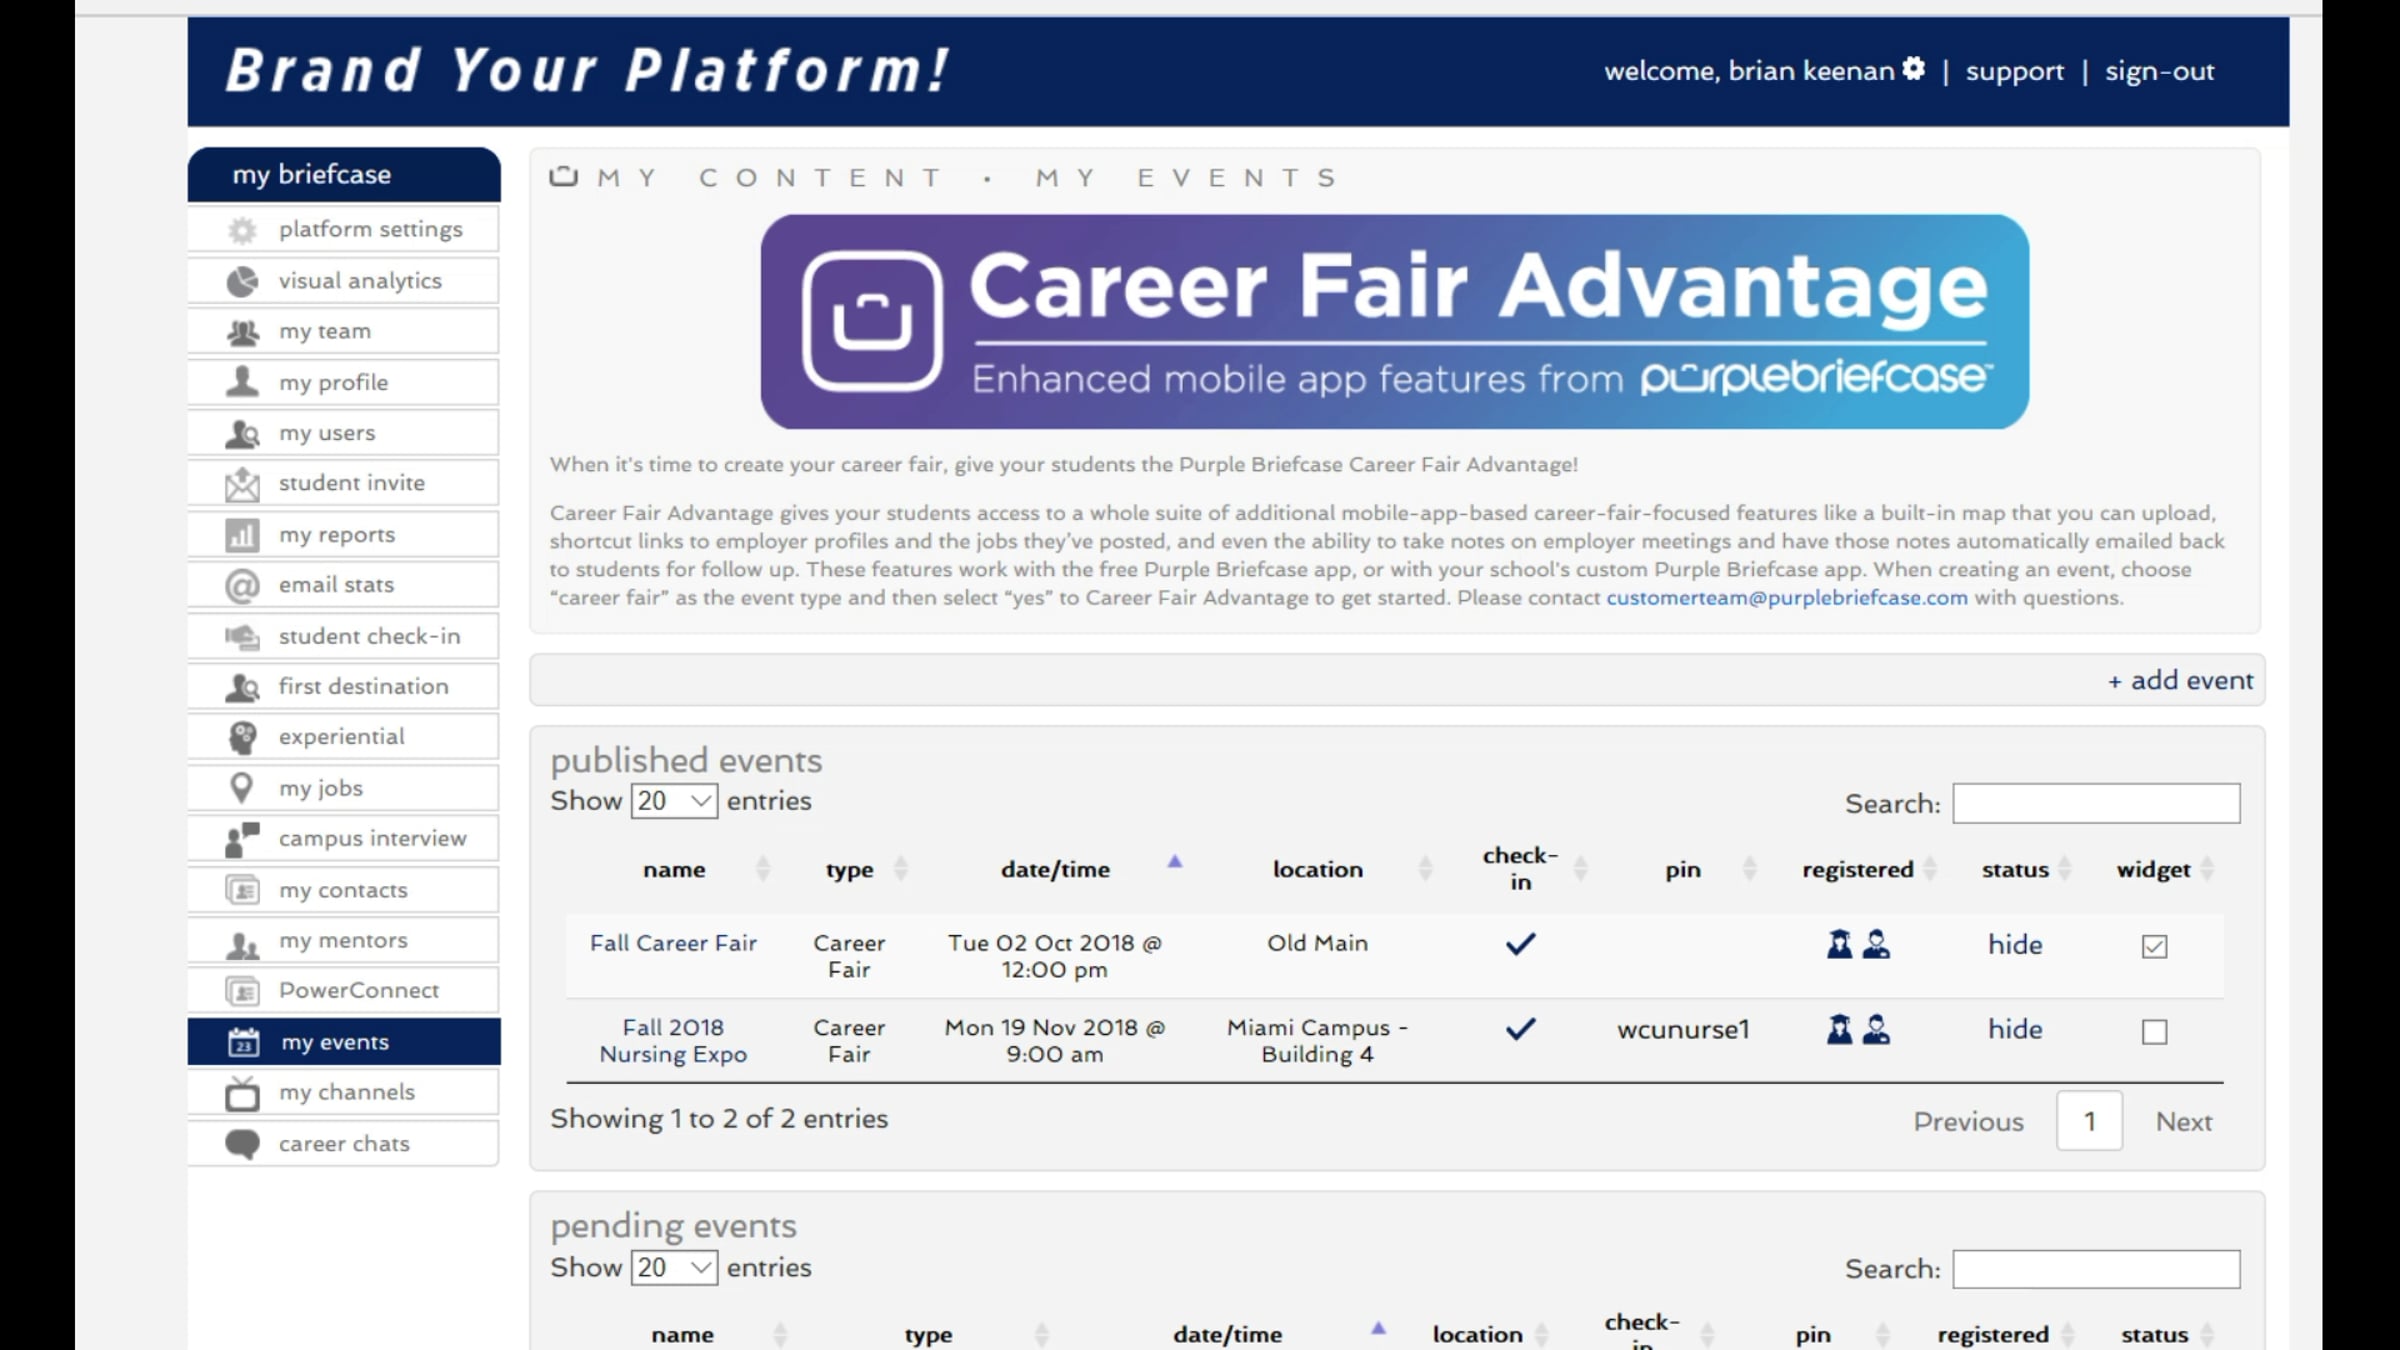Uncheck widget checkbox for Fall Career Fair
The height and width of the screenshot is (1350, 2400).
click(2154, 946)
